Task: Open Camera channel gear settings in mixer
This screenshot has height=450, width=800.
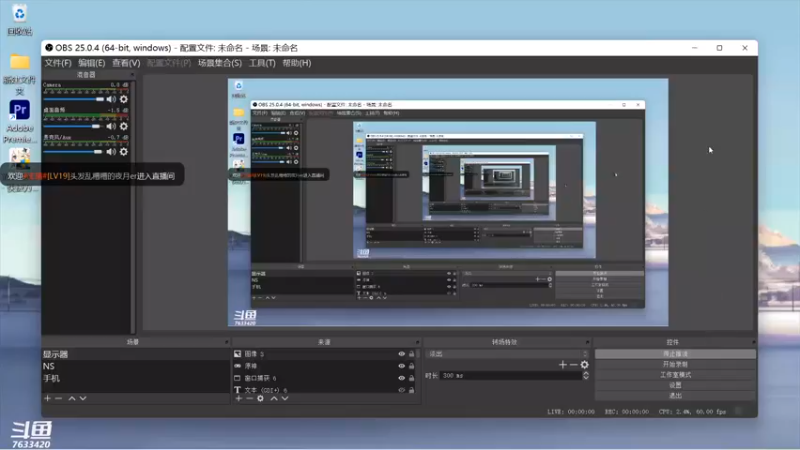Action: pyautogui.click(x=123, y=99)
